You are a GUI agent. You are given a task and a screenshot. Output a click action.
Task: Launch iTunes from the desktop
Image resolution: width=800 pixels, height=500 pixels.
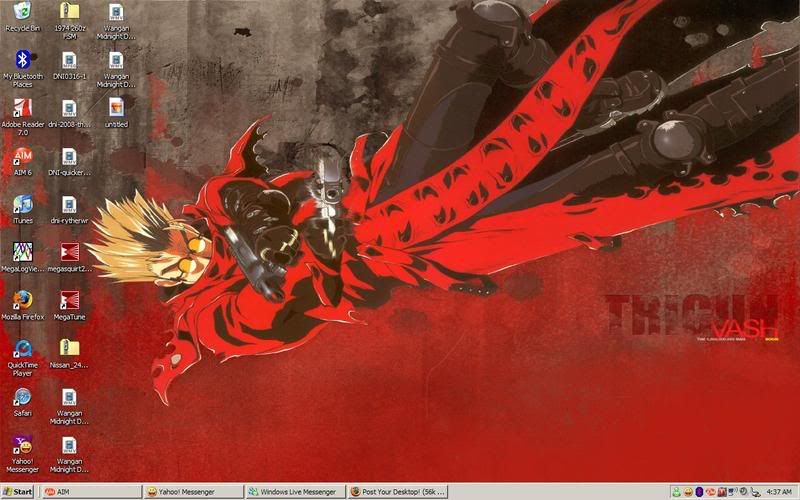click(22, 205)
